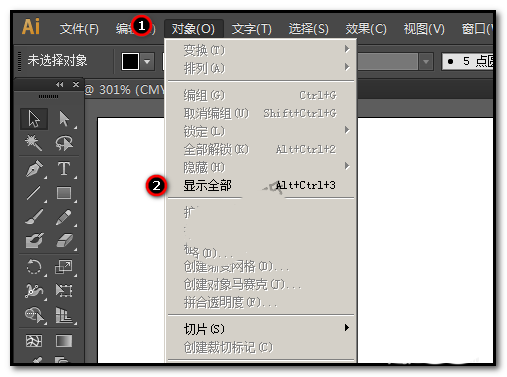Select the Pen tool
Screen dimensions: 507x377
coord(34,169)
